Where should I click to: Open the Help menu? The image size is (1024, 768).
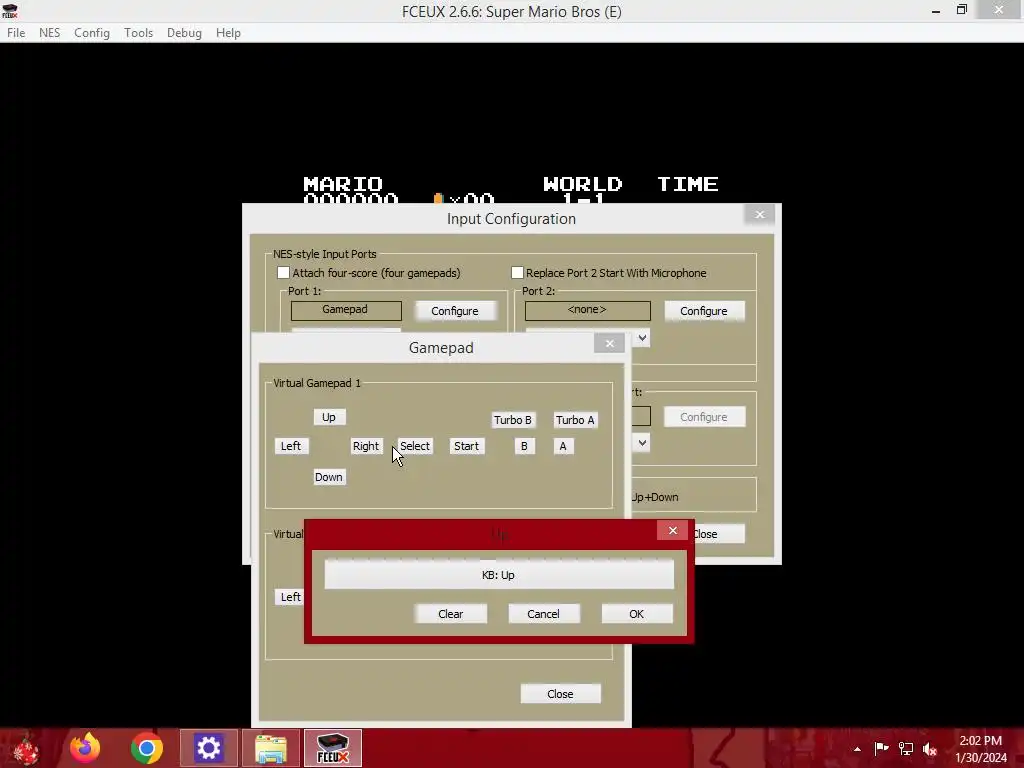(x=228, y=33)
